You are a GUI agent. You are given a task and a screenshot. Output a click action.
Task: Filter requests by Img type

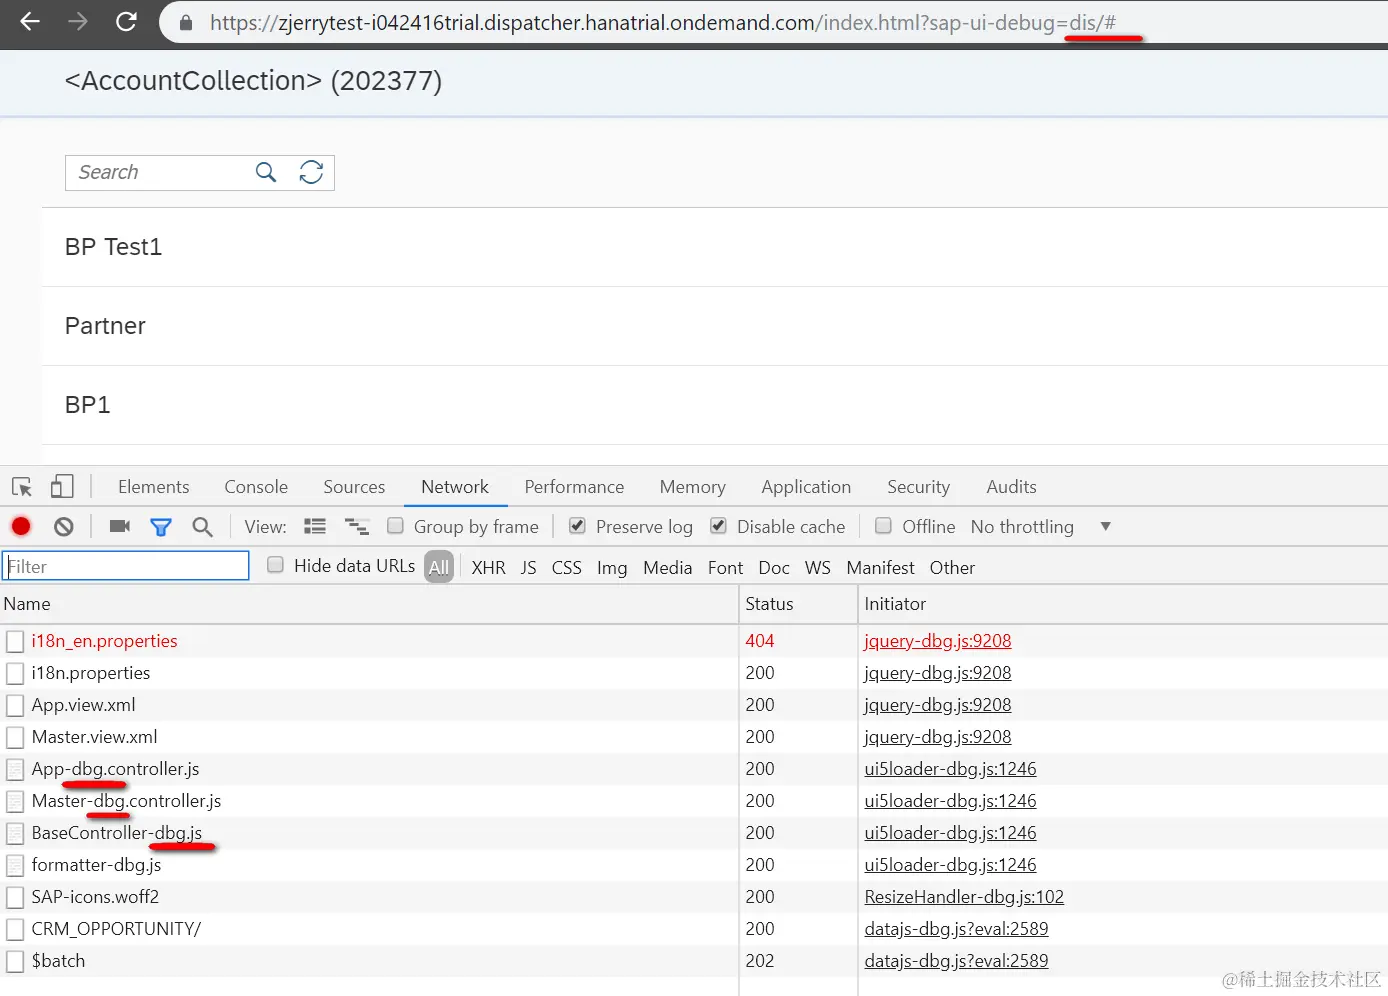pos(612,568)
